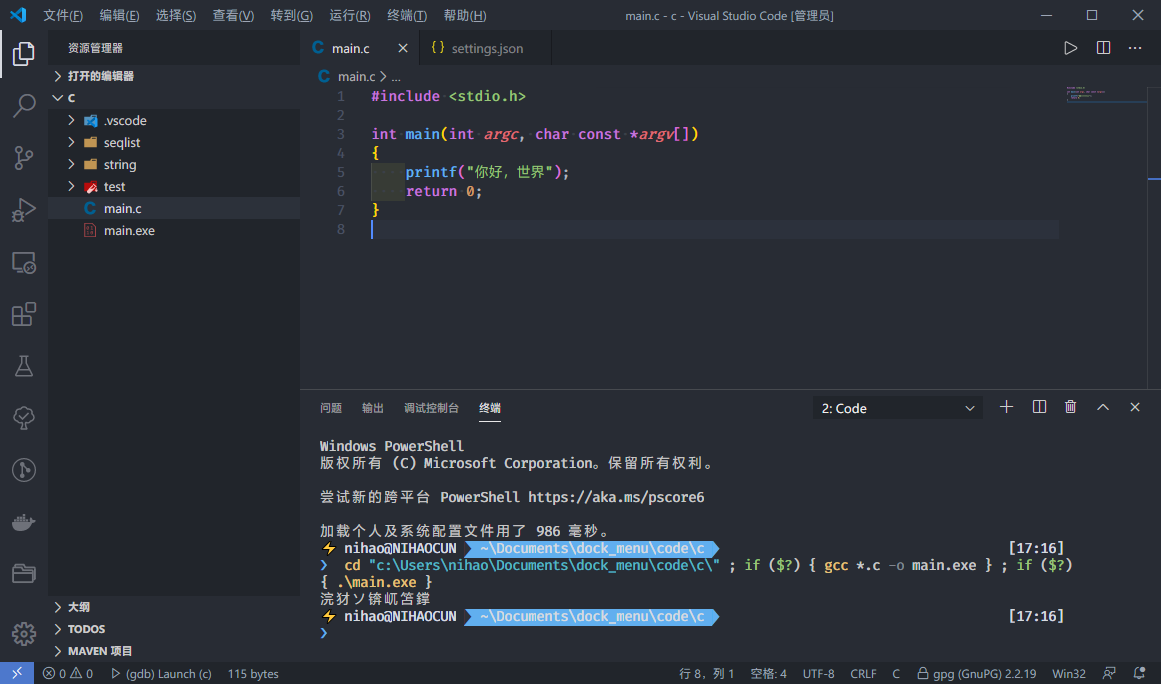
Task: Maximize the panel with the up chevron
Action: tap(1103, 407)
